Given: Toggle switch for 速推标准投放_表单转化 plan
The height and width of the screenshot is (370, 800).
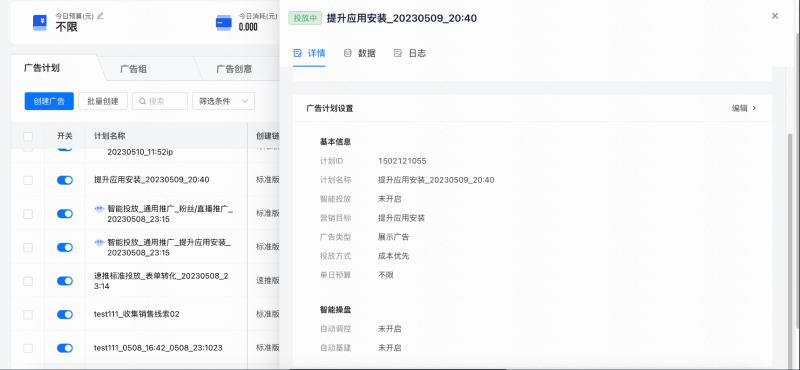Looking at the screenshot, I should pyautogui.click(x=65, y=281).
